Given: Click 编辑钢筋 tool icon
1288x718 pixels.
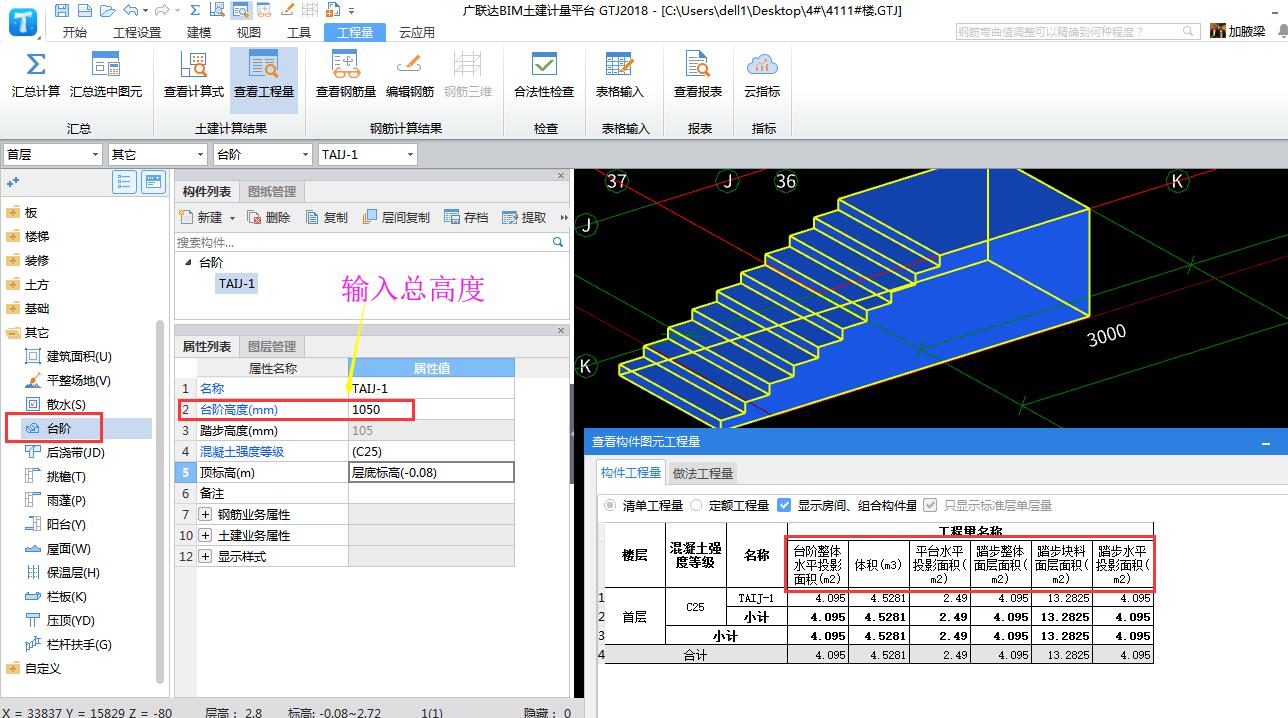Looking at the screenshot, I should [x=409, y=76].
